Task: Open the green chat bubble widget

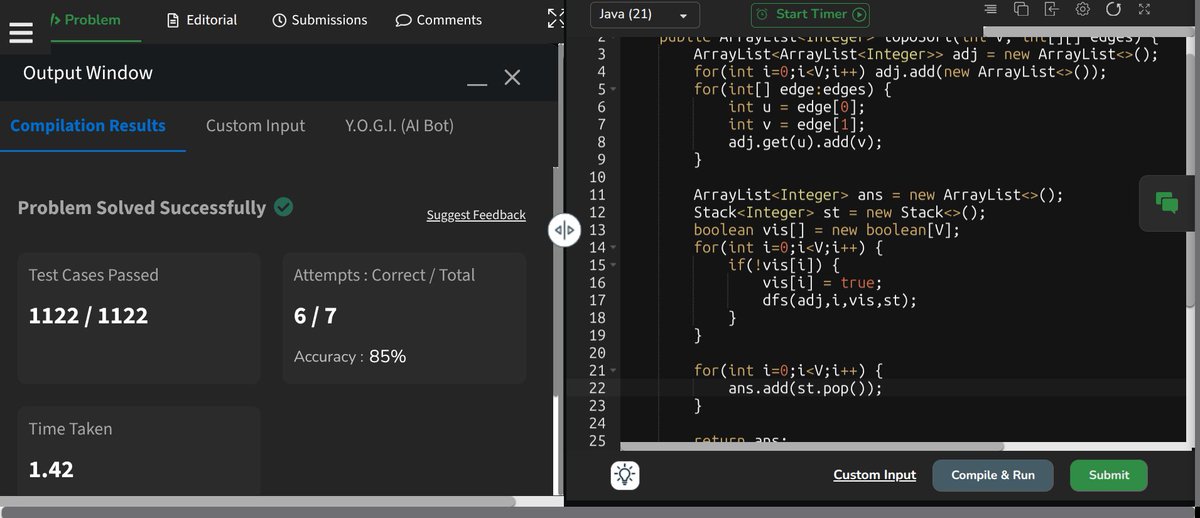Action: tap(1167, 201)
